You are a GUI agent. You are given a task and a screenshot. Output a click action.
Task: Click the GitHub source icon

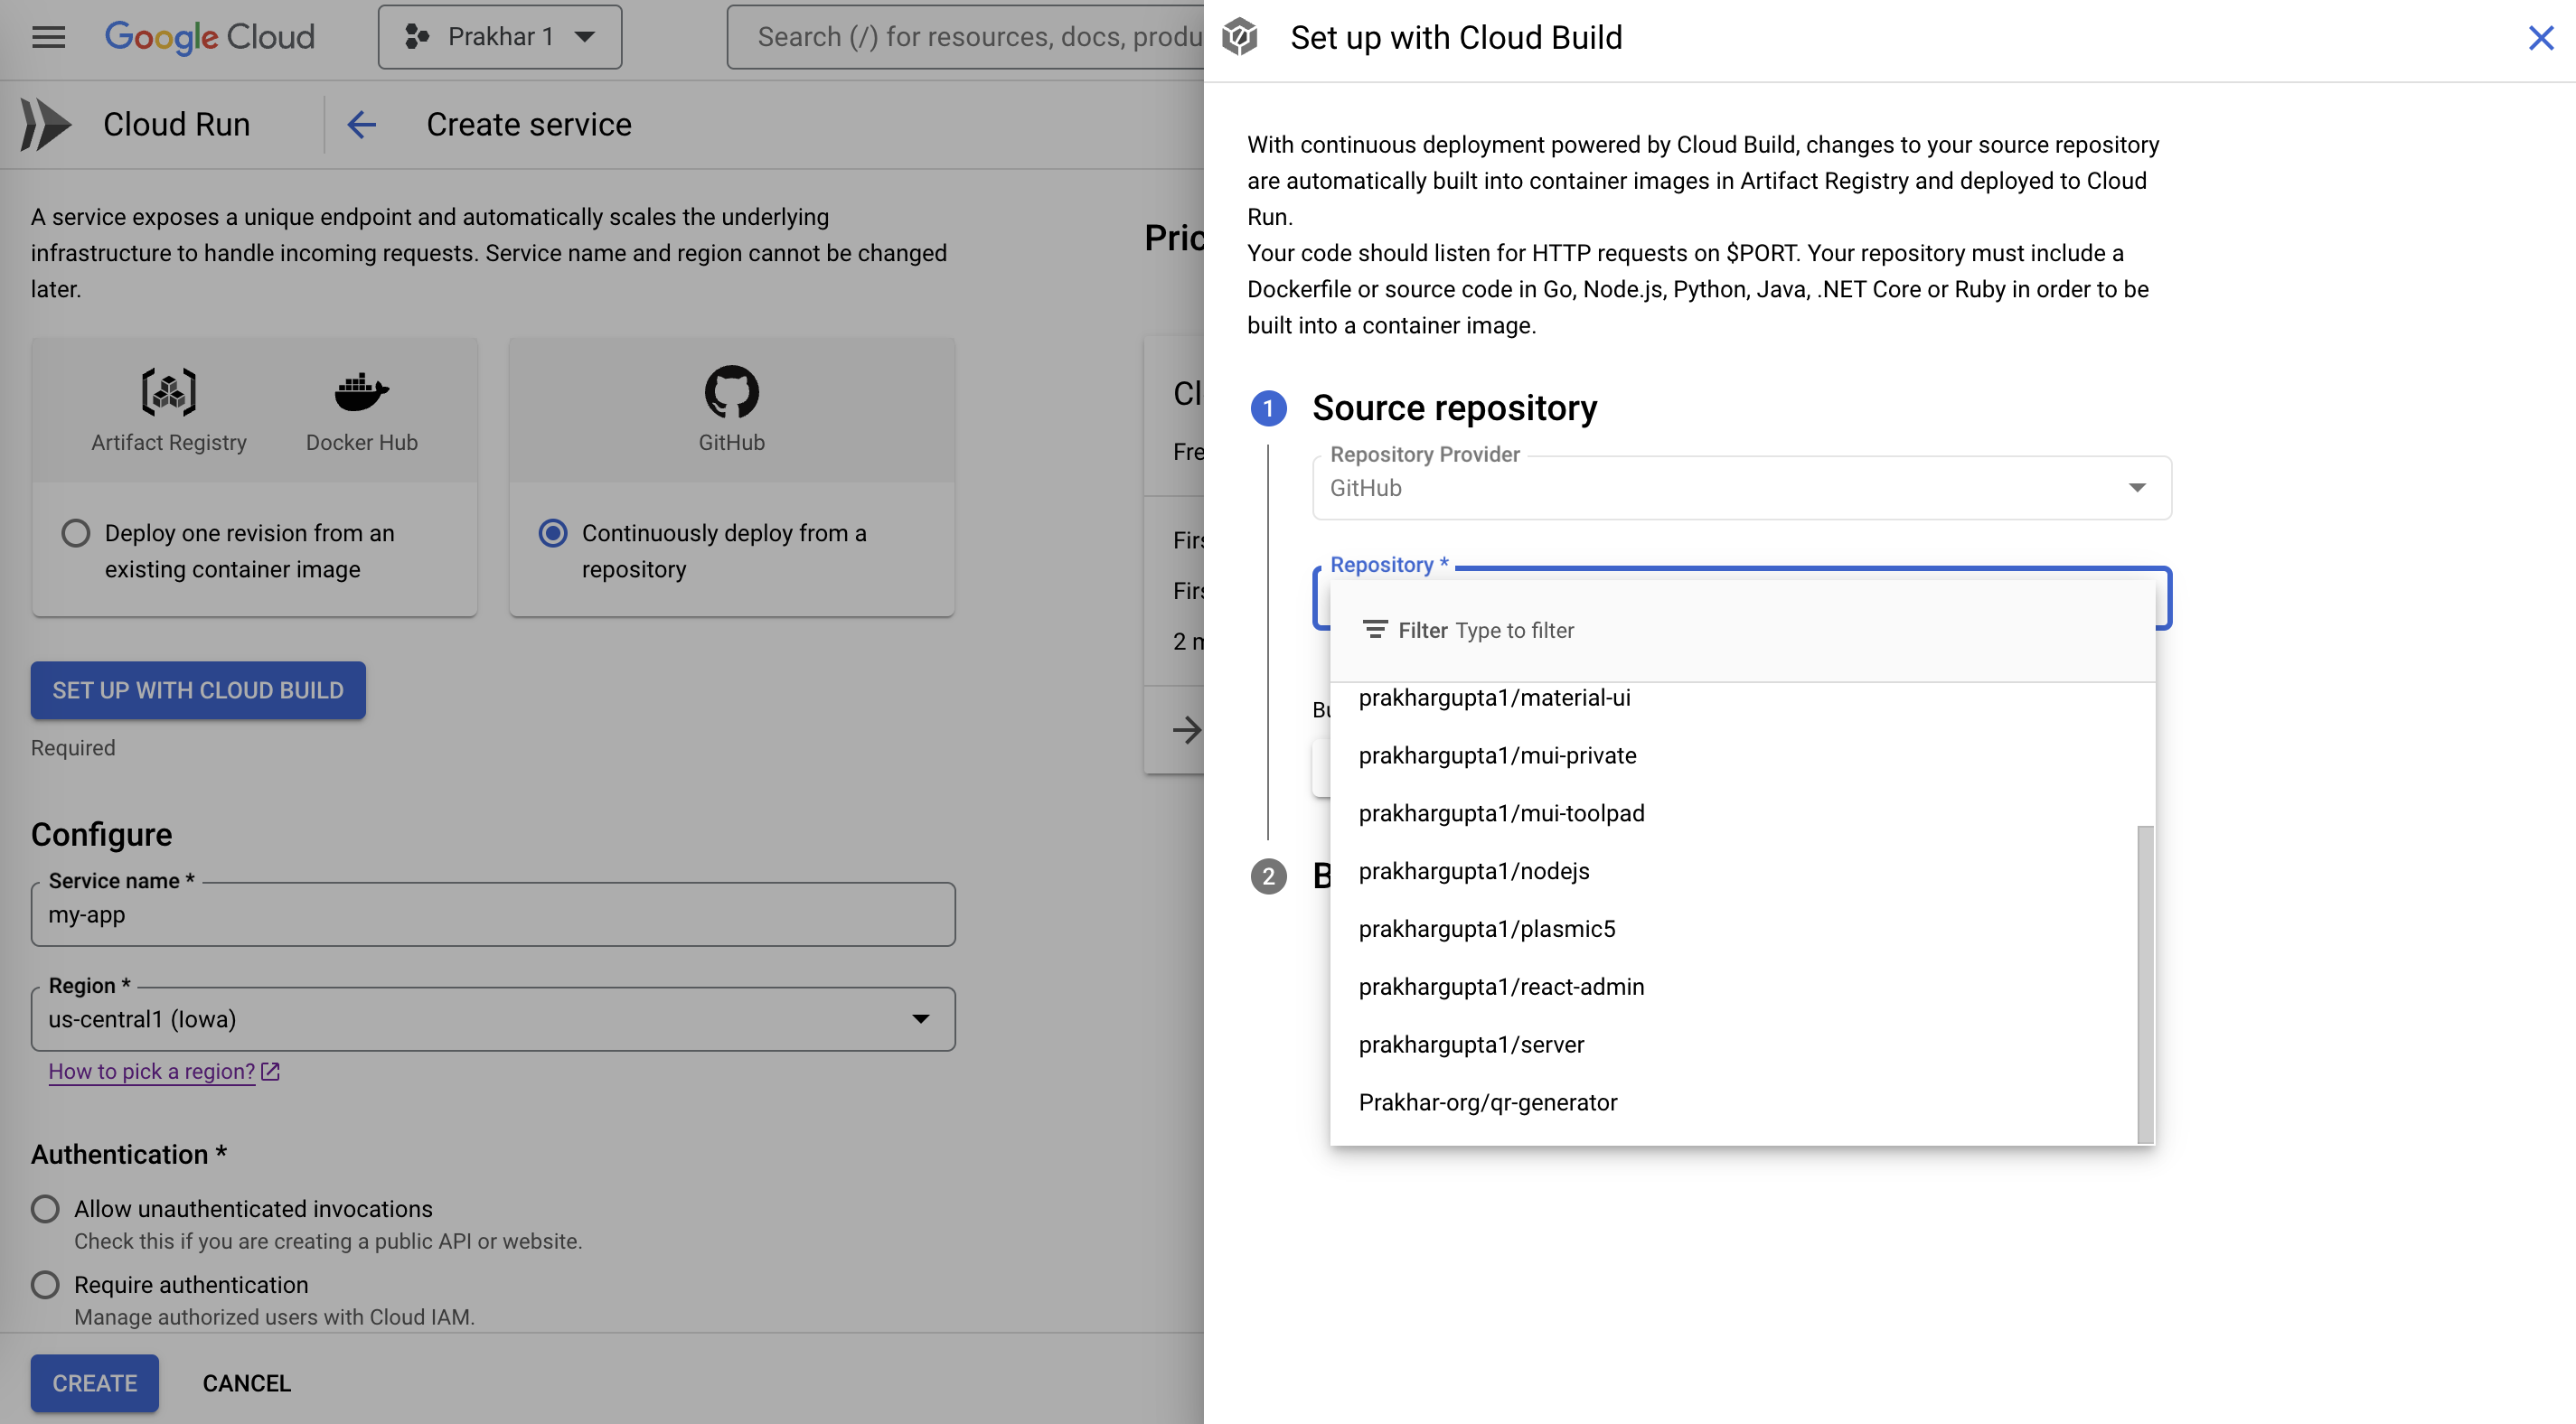point(731,391)
